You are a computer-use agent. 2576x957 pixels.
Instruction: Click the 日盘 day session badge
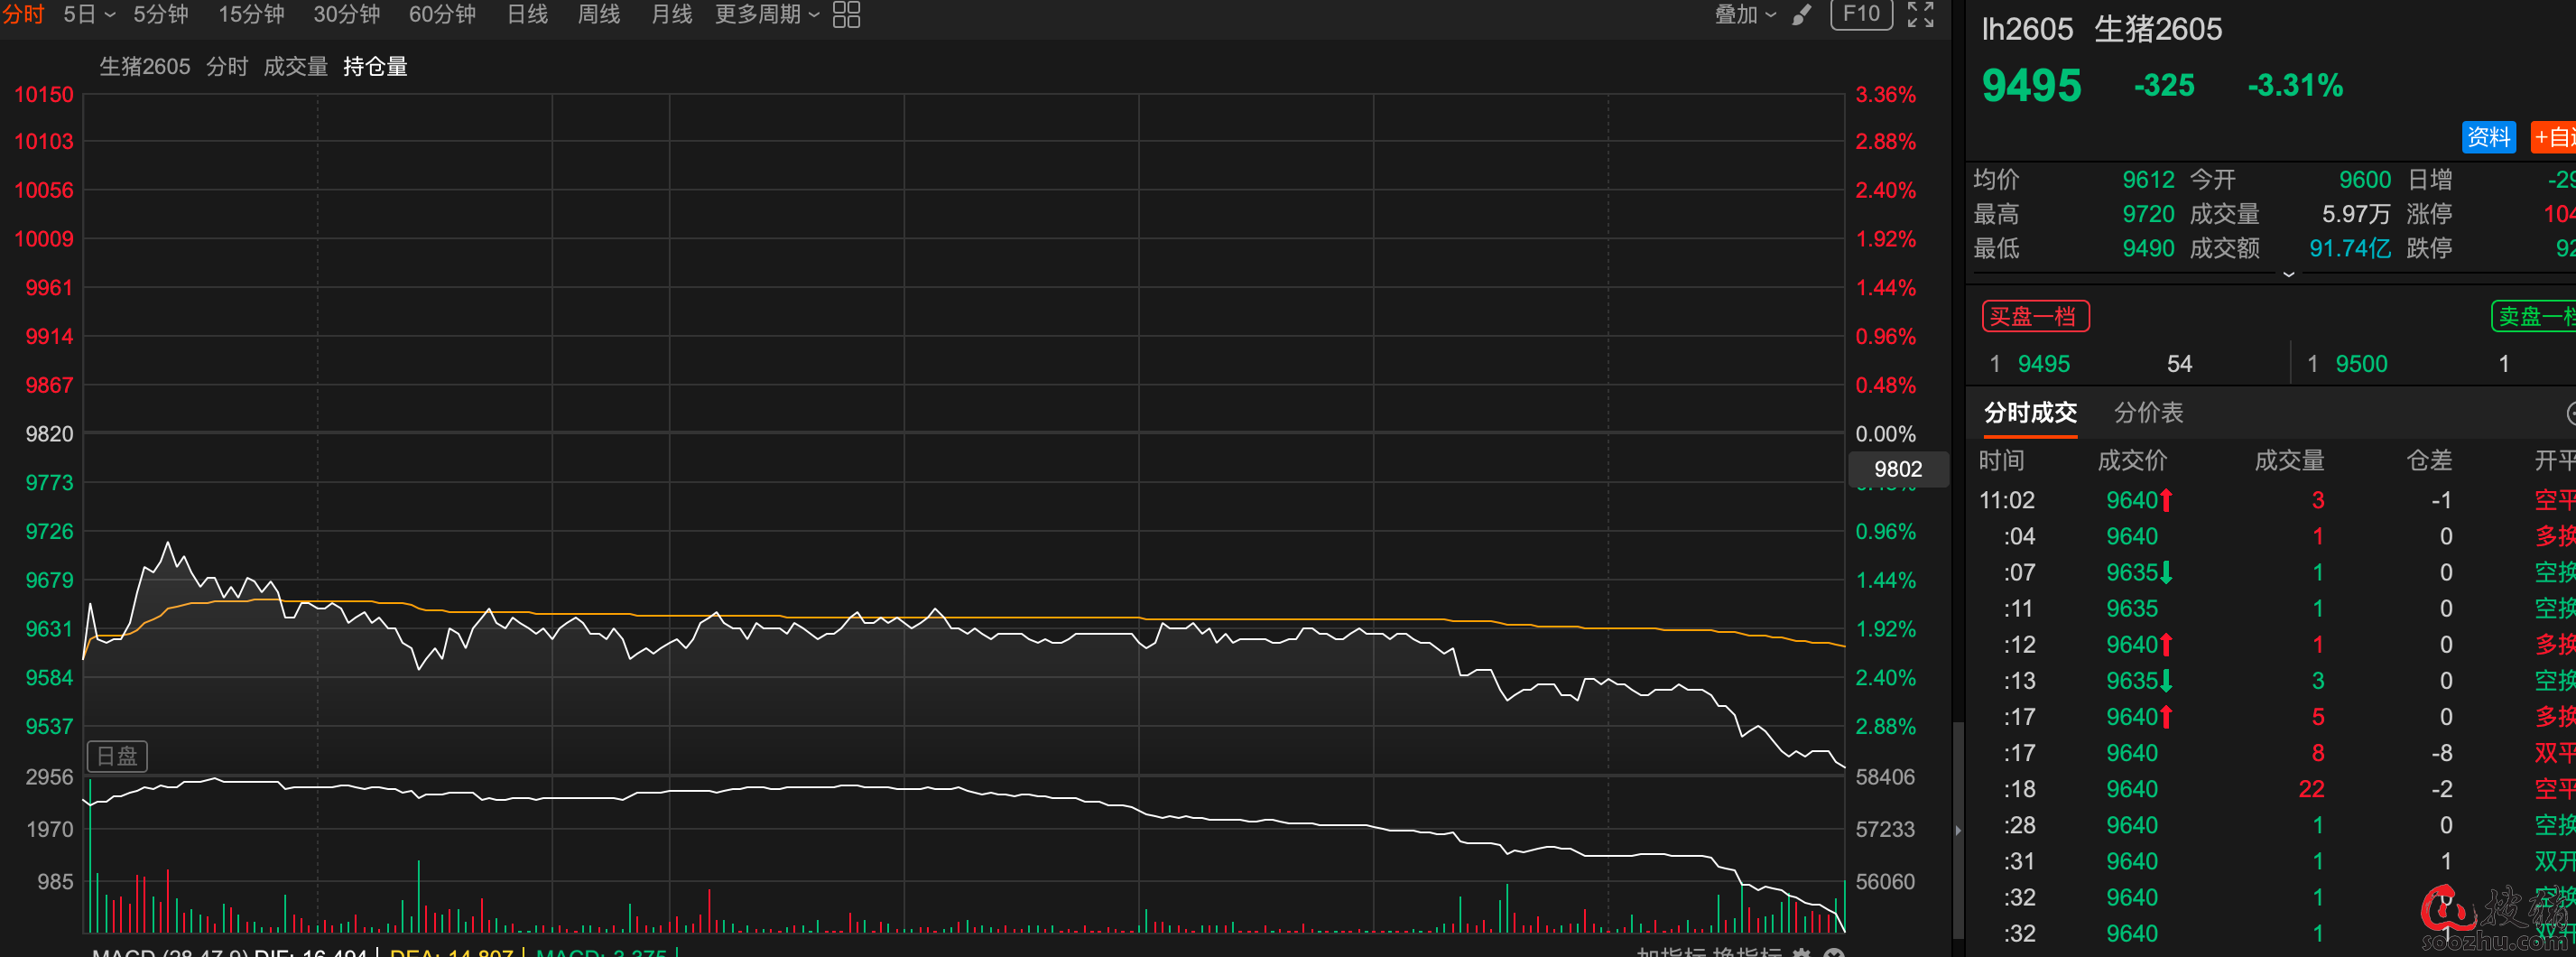coord(117,756)
